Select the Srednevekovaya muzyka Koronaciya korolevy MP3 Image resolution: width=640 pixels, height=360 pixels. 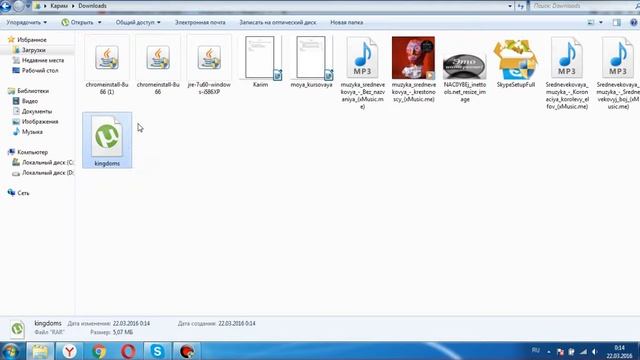click(x=567, y=73)
